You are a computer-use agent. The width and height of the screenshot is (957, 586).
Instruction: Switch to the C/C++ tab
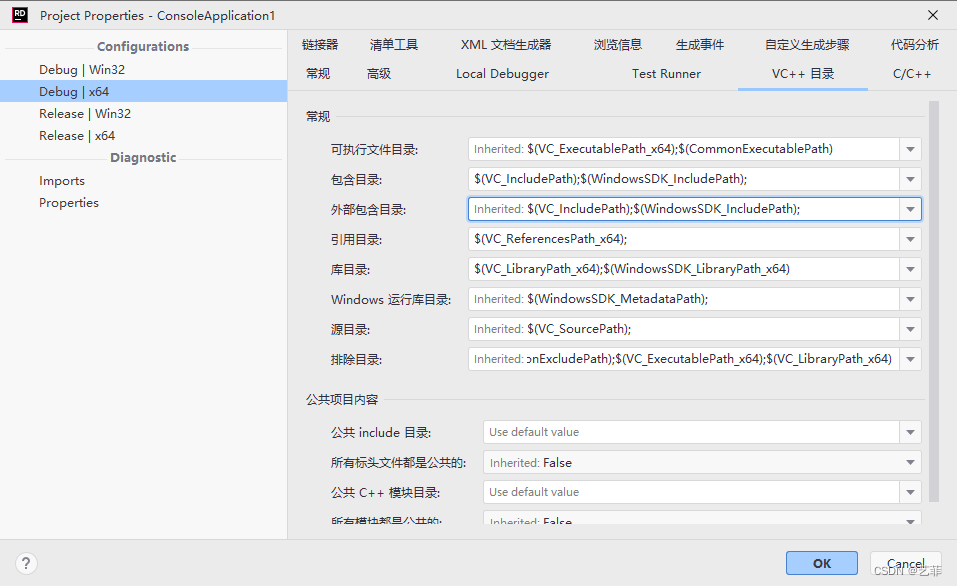[x=911, y=74]
